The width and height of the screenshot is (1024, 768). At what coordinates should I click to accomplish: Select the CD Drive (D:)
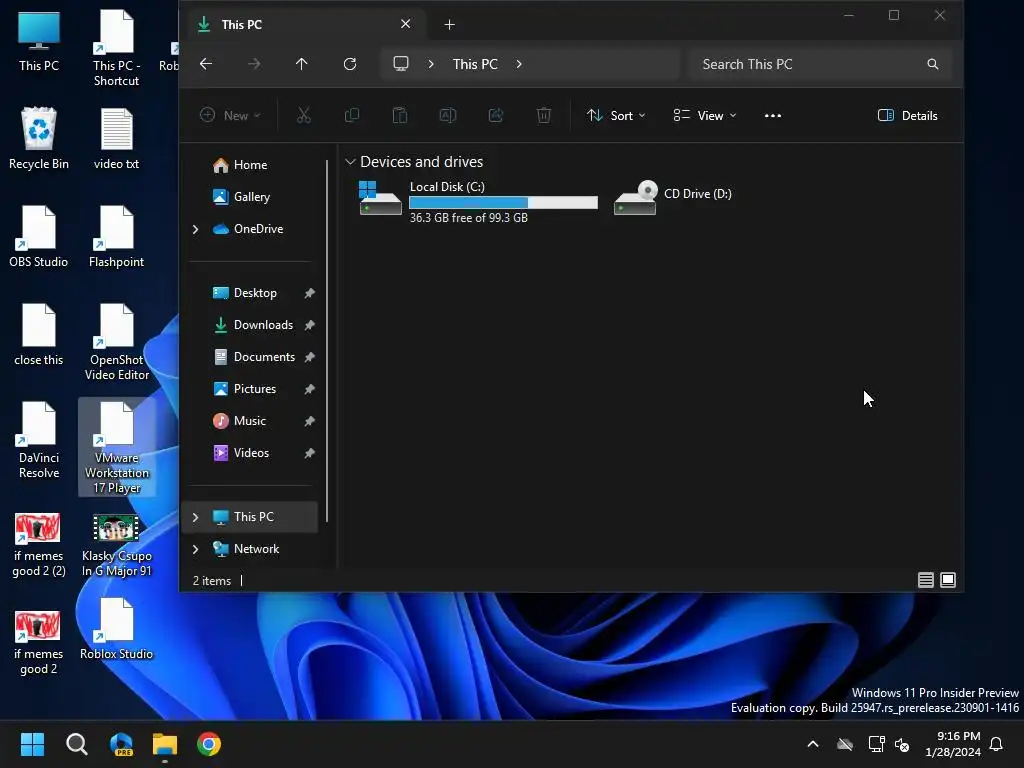673,197
